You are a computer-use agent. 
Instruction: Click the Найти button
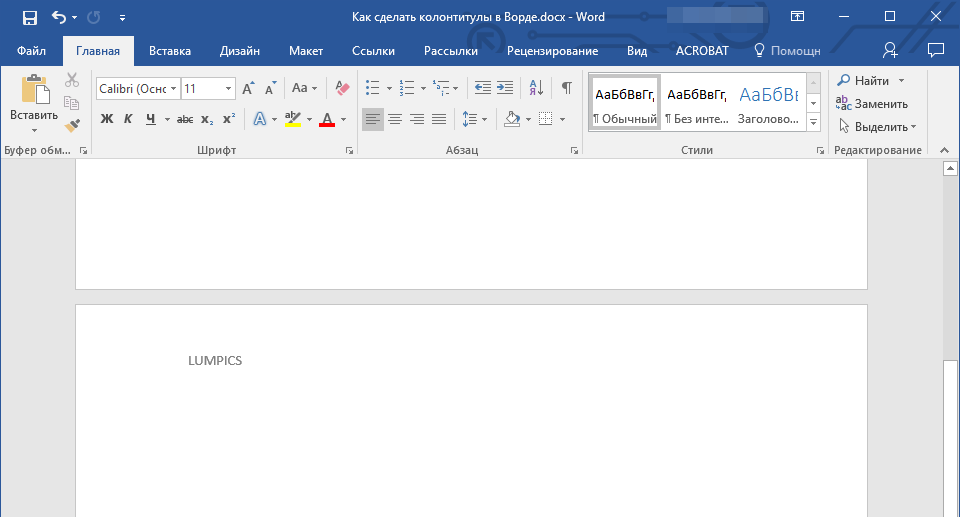coord(864,80)
